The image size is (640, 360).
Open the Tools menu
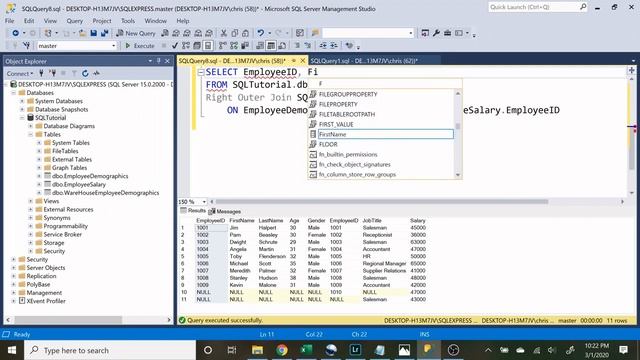(128, 21)
